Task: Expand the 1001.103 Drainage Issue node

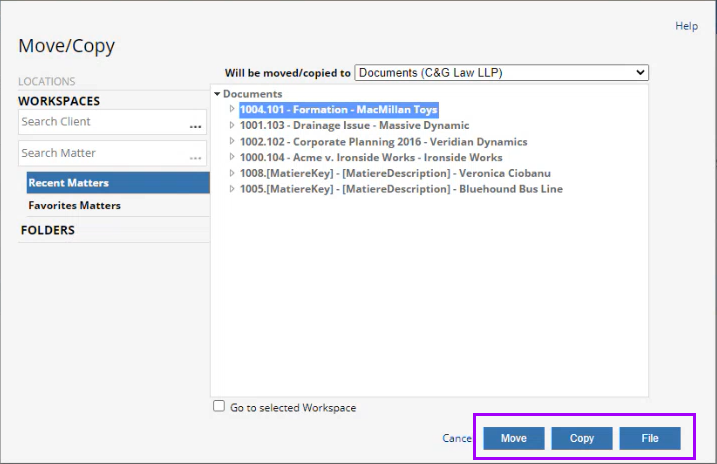Action: point(232,126)
